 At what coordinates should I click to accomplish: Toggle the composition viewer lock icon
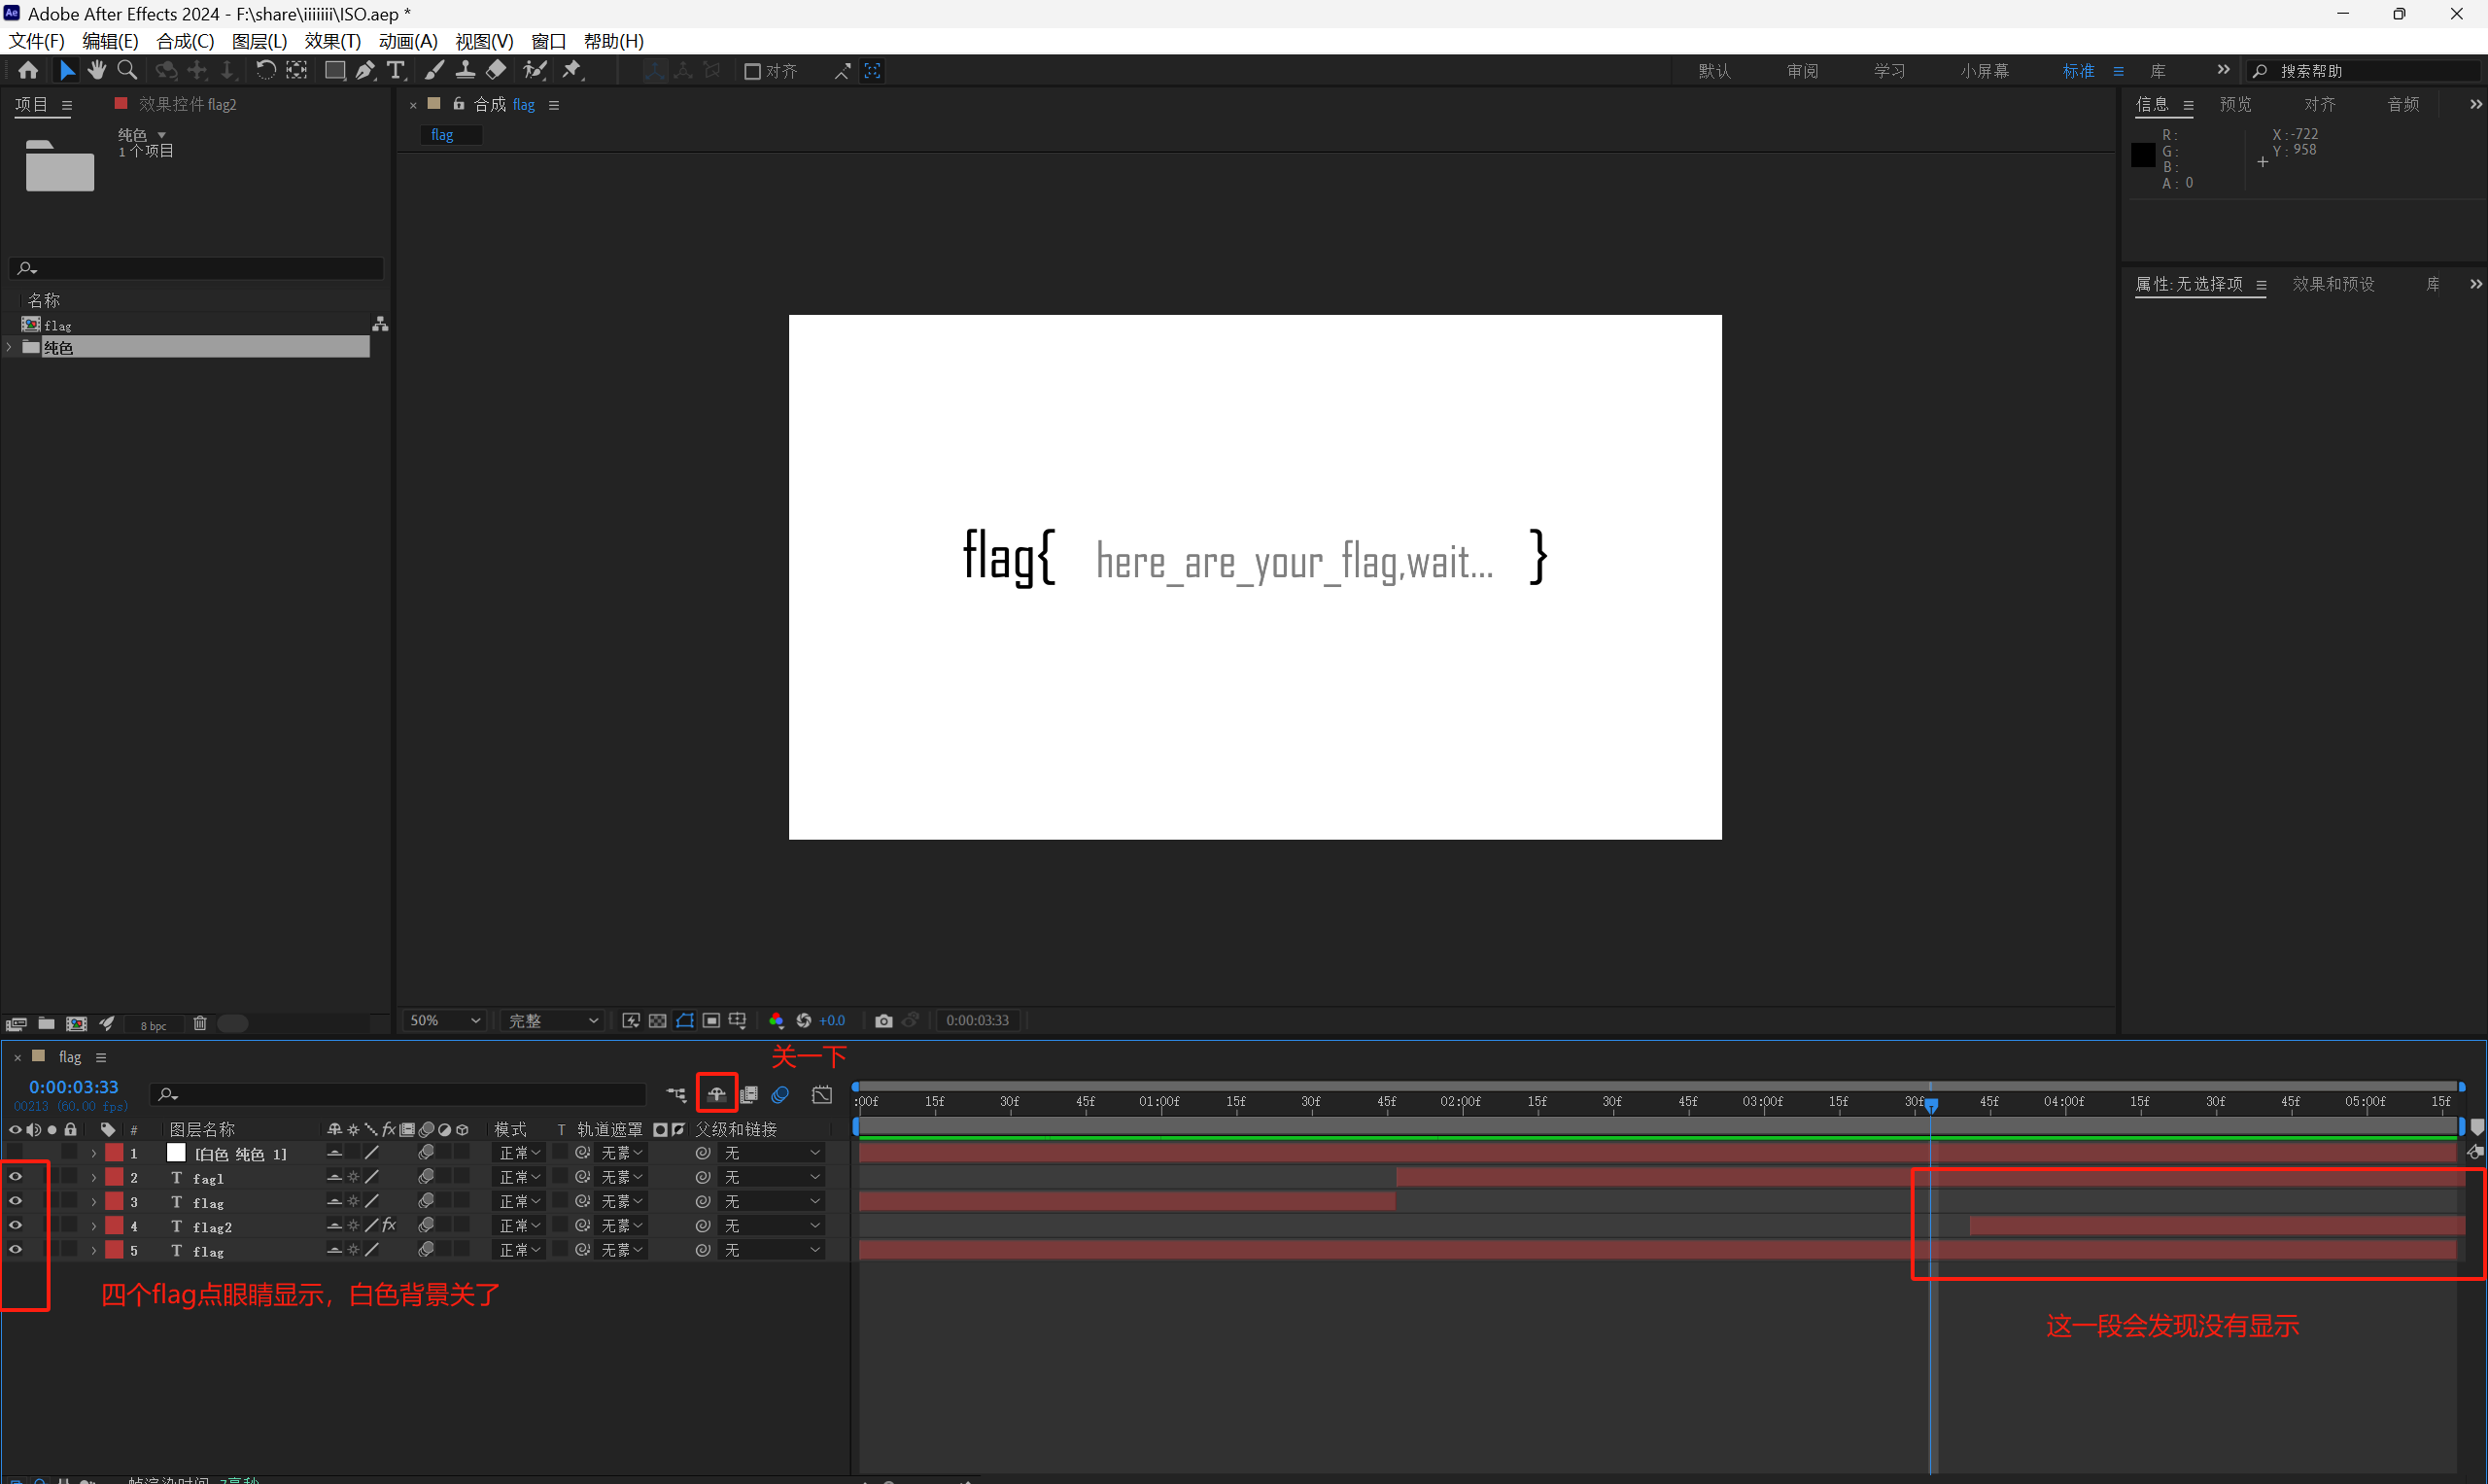click(459, 104)
